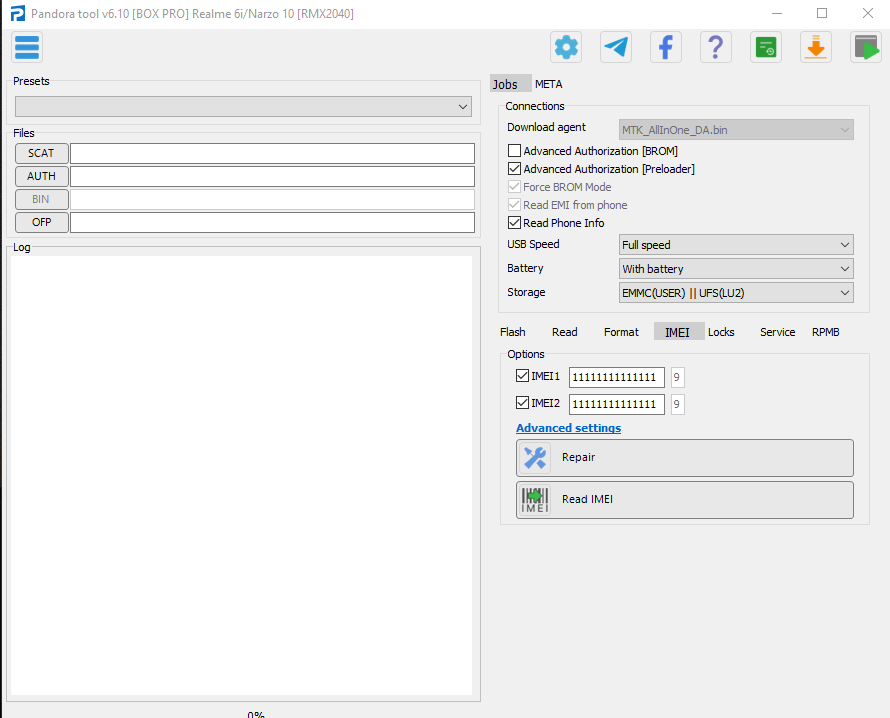The height and width of the screenshot is (718, 890).
Task: Click the IMEI2 number field
Action: pyautogui.click(x=617, y=405)
